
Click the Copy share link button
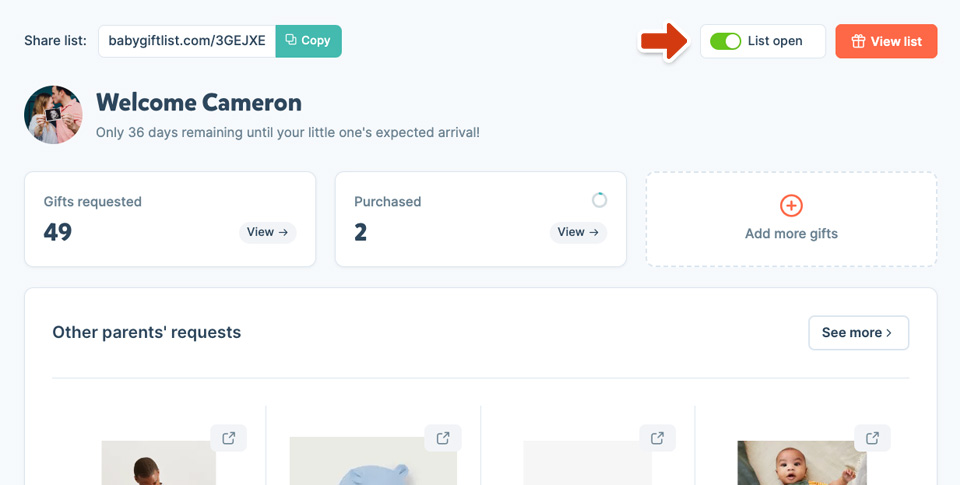click(x=309, y=40)
